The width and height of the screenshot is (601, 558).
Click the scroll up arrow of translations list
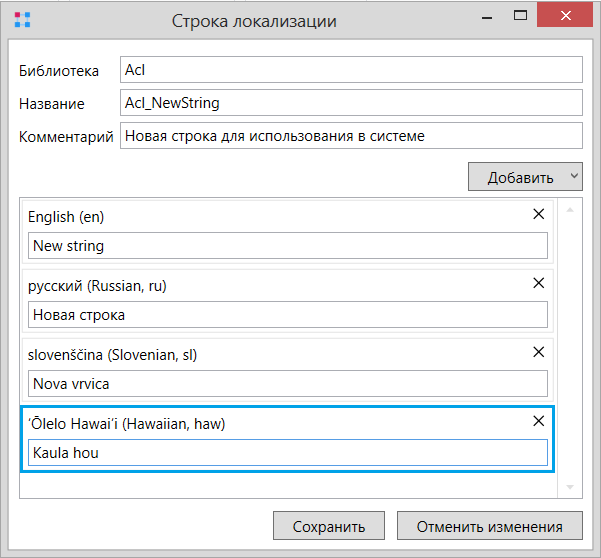[x=570, y=210]
